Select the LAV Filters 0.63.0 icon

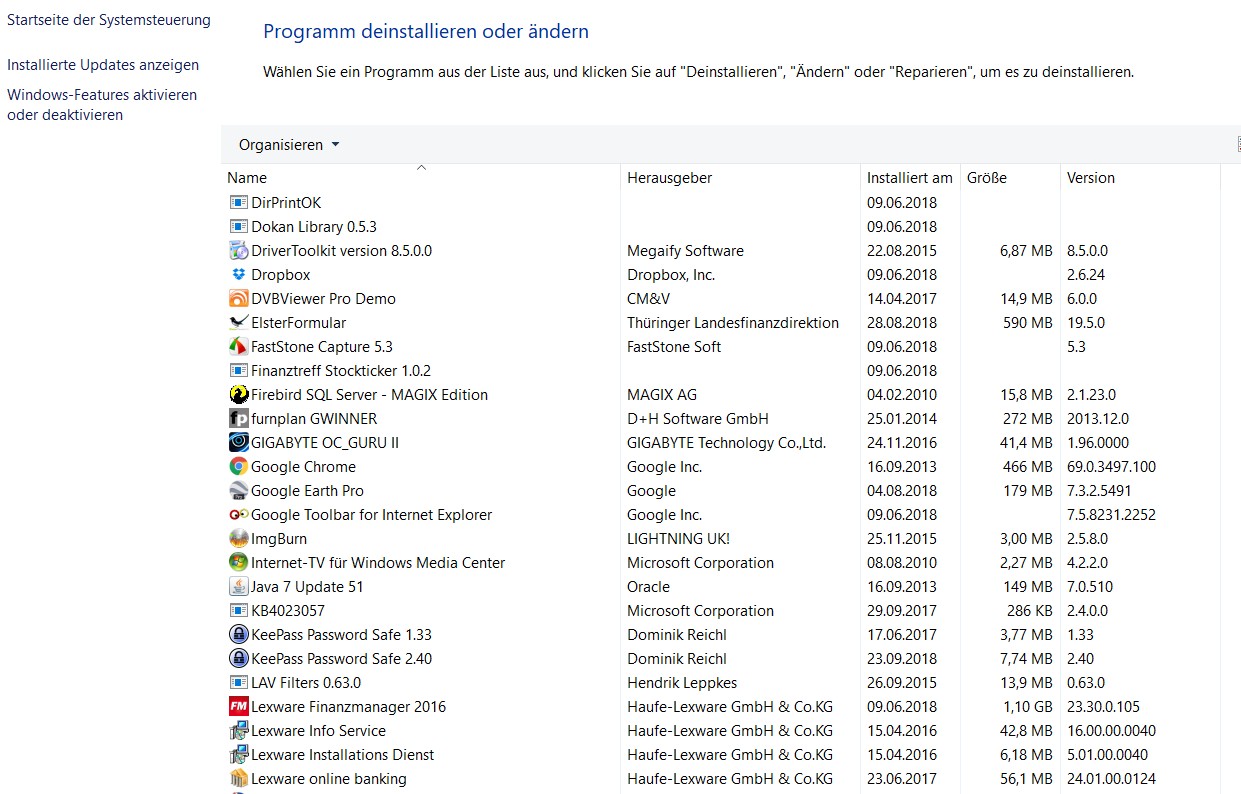click(238, 683)
